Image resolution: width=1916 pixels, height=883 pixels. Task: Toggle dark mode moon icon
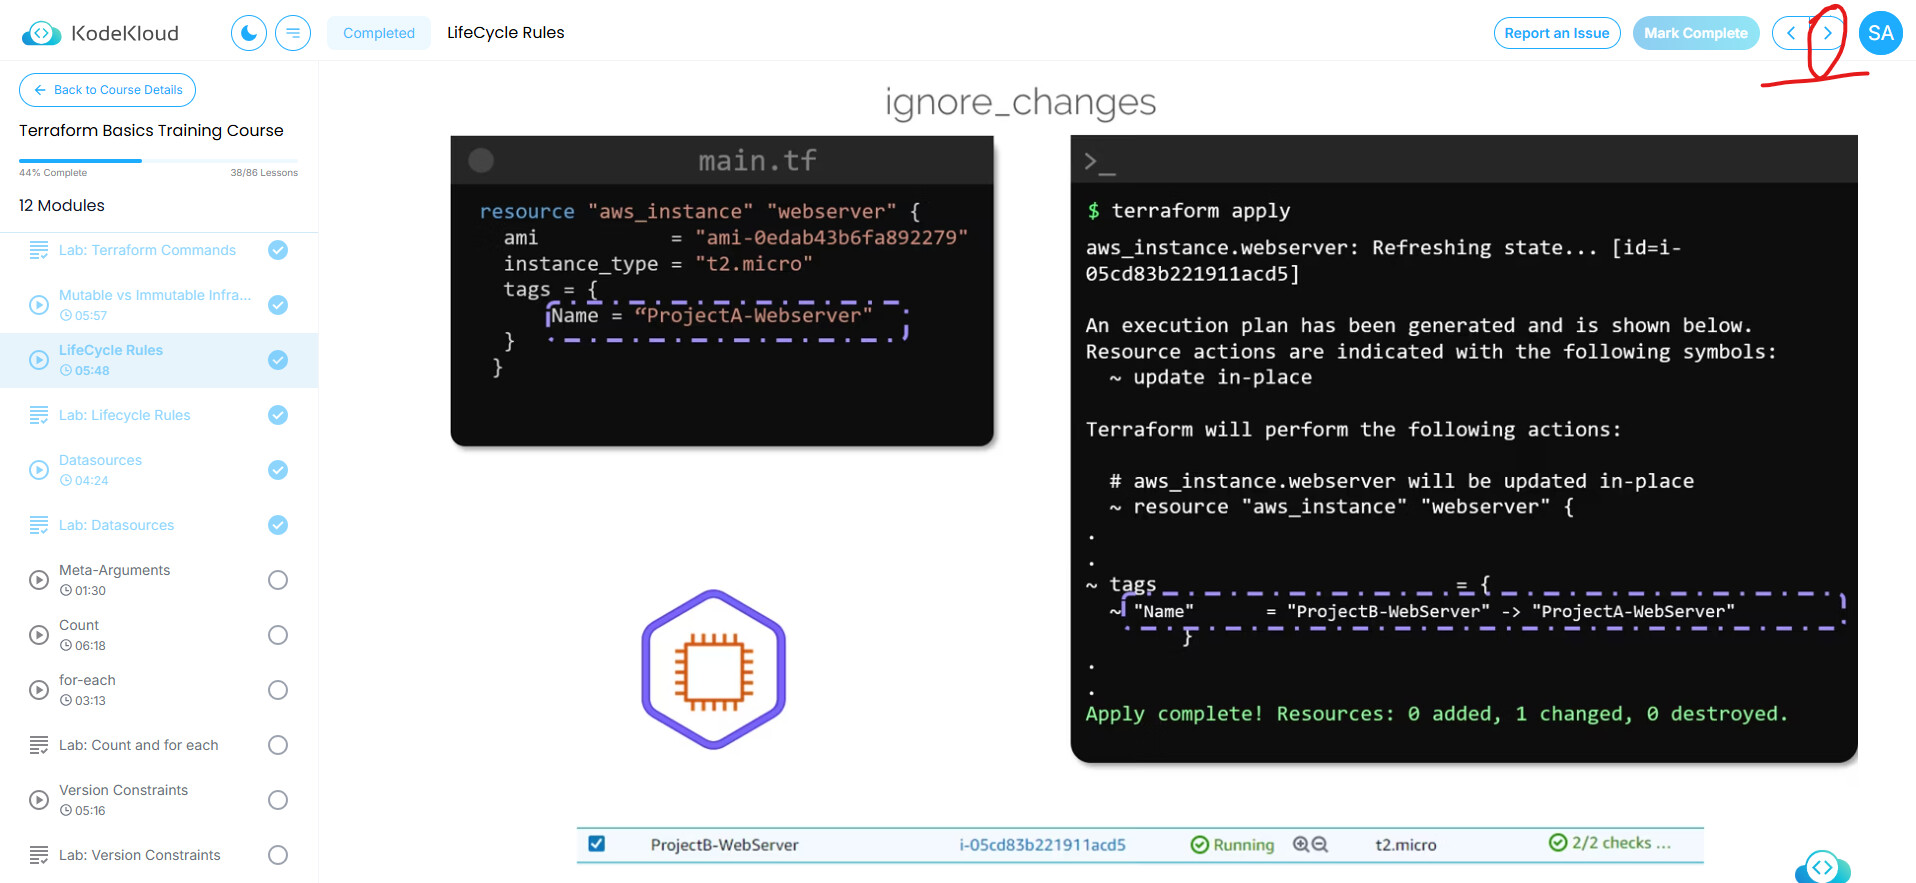click(x=249, y=33)
